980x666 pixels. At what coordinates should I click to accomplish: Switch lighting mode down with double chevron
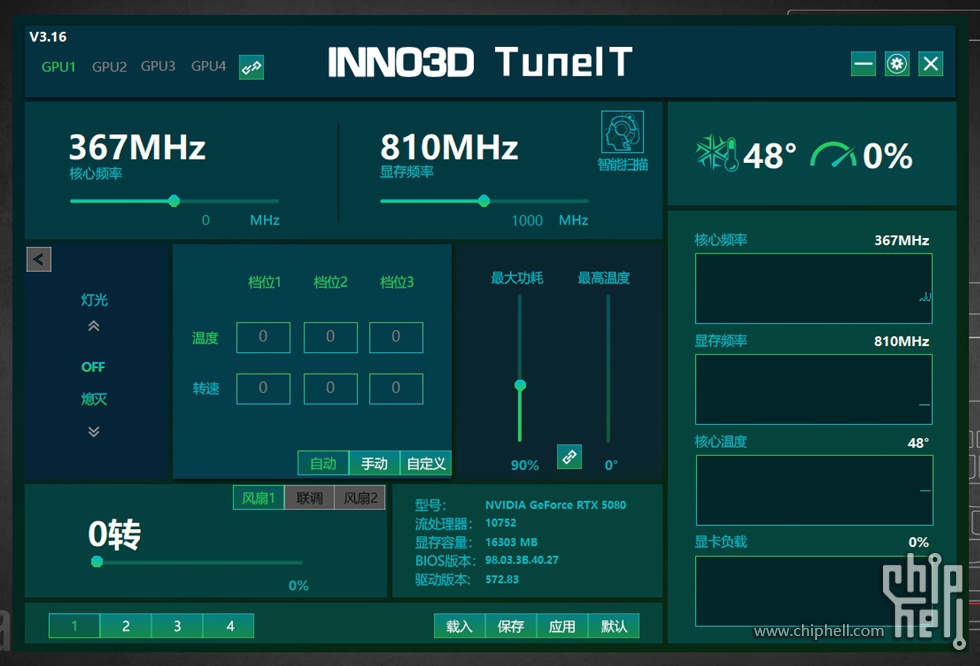[94, 432]
